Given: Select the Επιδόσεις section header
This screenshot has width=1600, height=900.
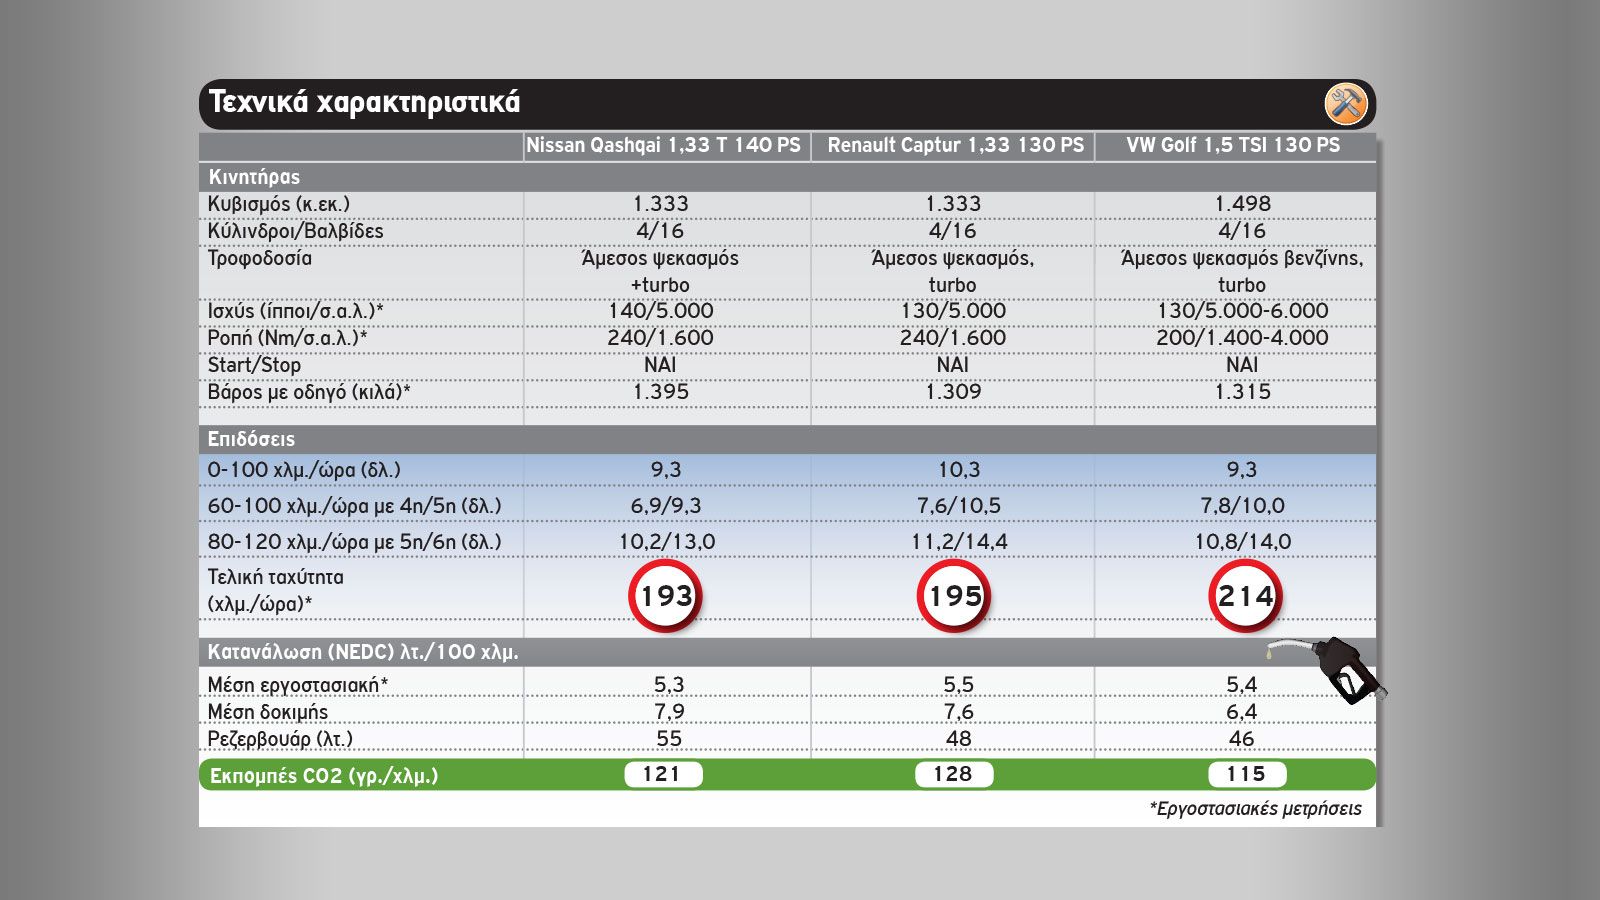Looking at the screenshot, I should pos(251,439).
